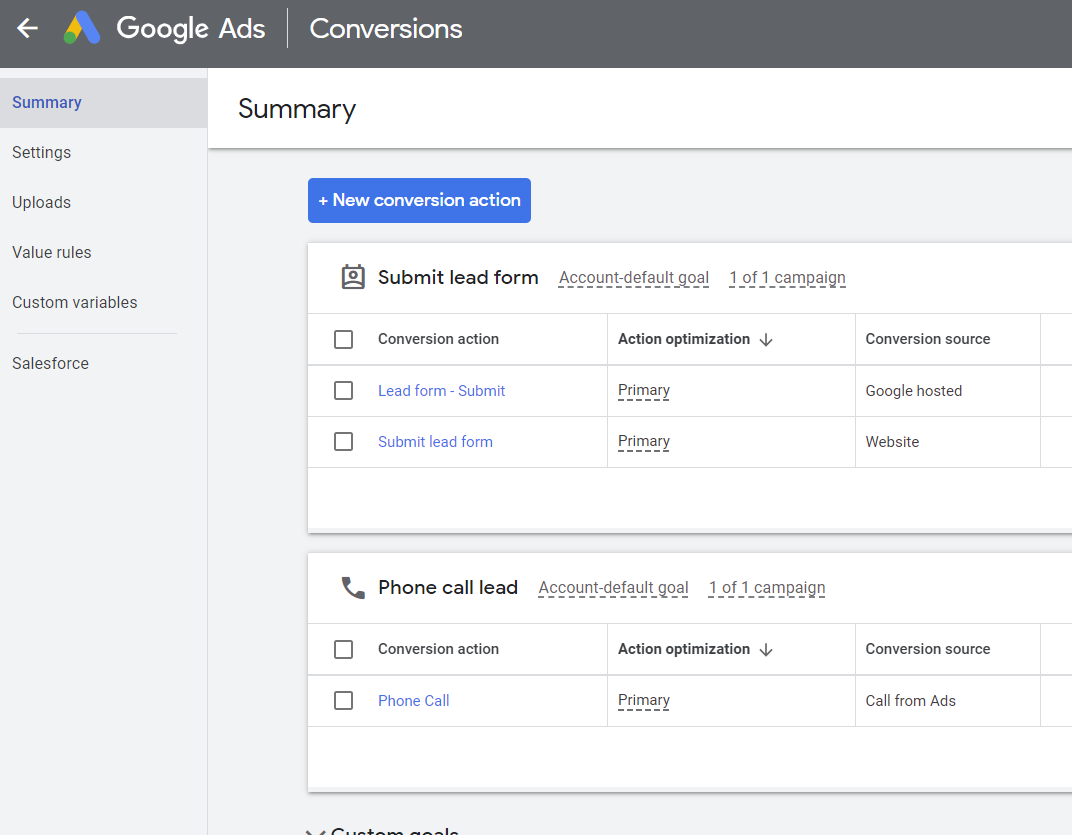Navigate to the Salesforce section
Image resolution: width=1072 pixels, height=835 pixels.
(50, 363)
